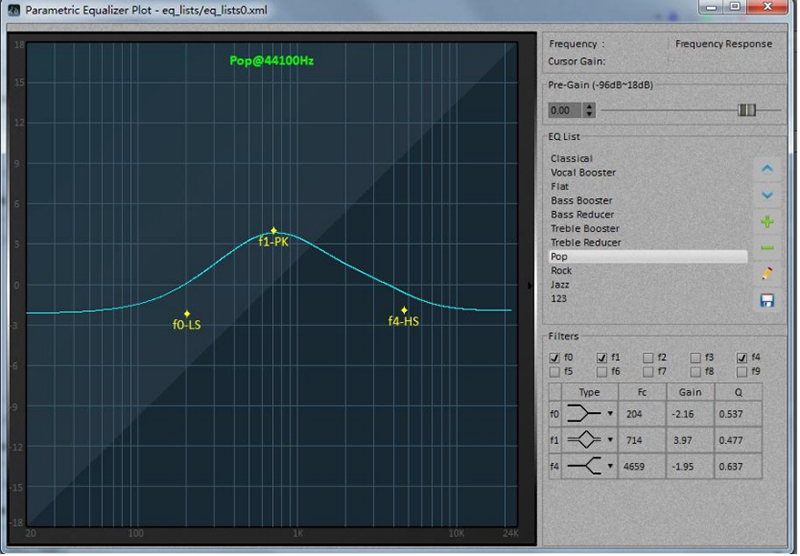Choose the Jazz preset from the EQ list
The width and height of the screenshot is (800, 556).
pyautogui.click(x=560, y=285)
